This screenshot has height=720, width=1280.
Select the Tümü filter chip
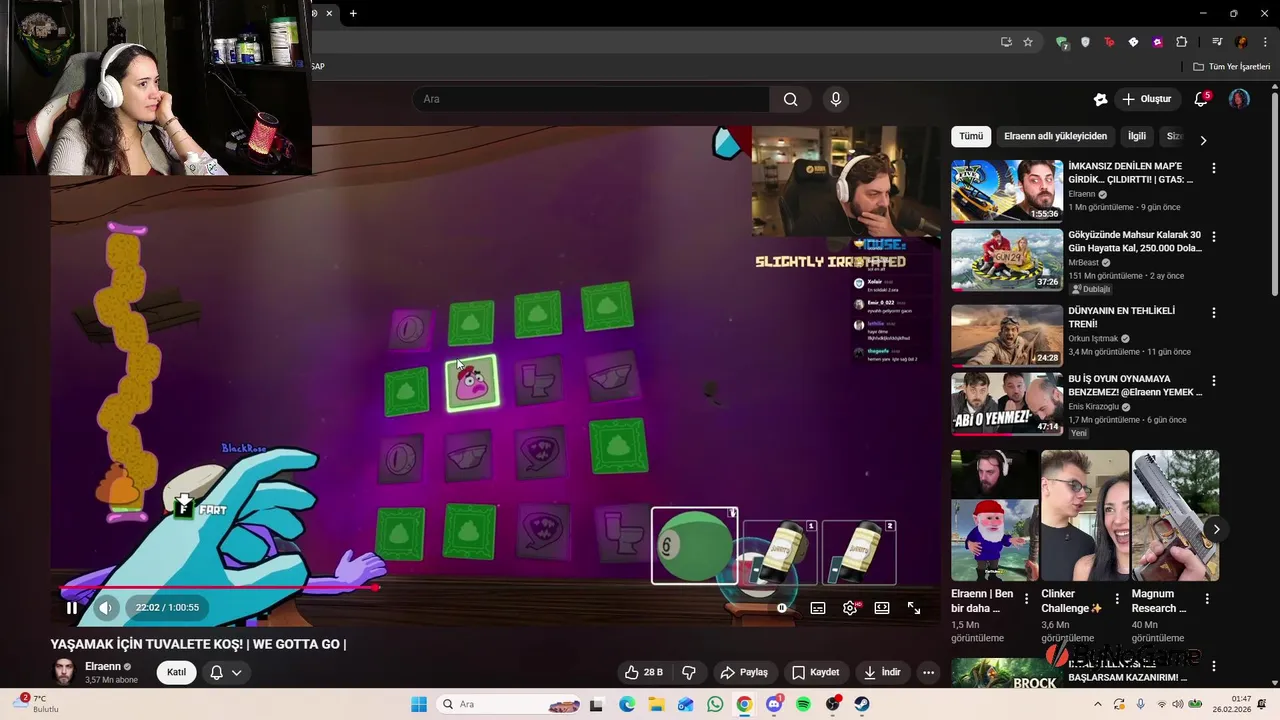971,136
